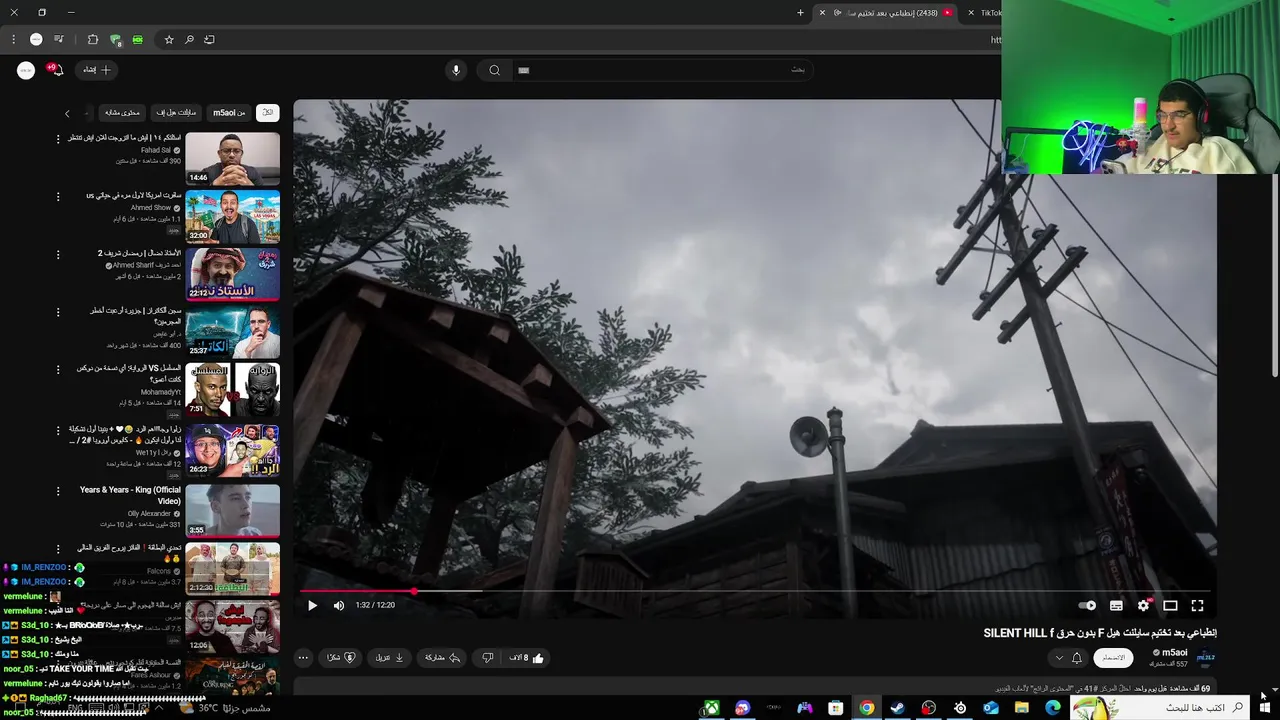
Task: Open Ahmed Show Las Vegas video thumbnail
Action: (232, 216)
